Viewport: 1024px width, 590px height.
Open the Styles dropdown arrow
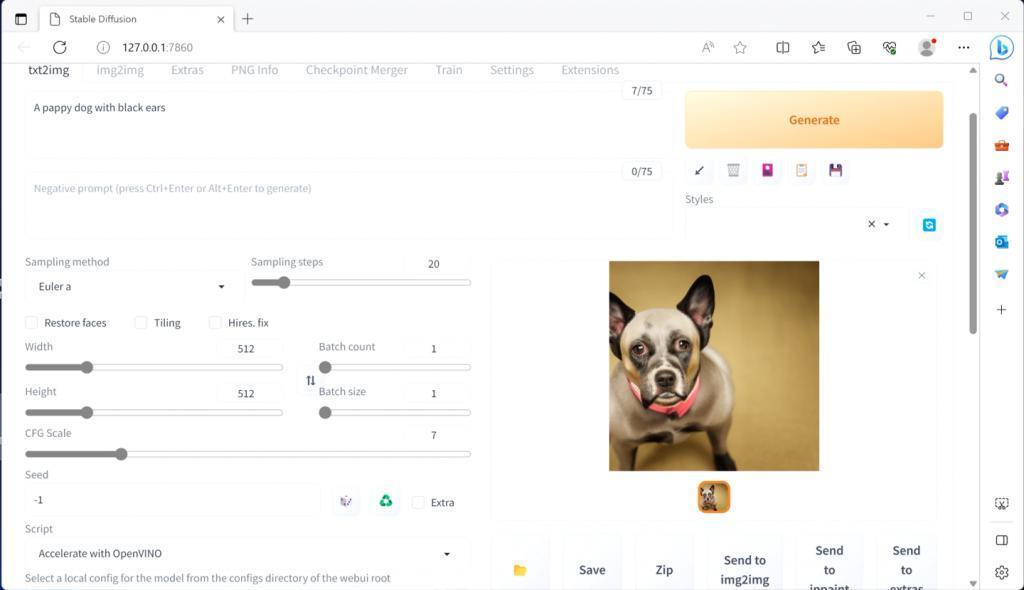886,225
